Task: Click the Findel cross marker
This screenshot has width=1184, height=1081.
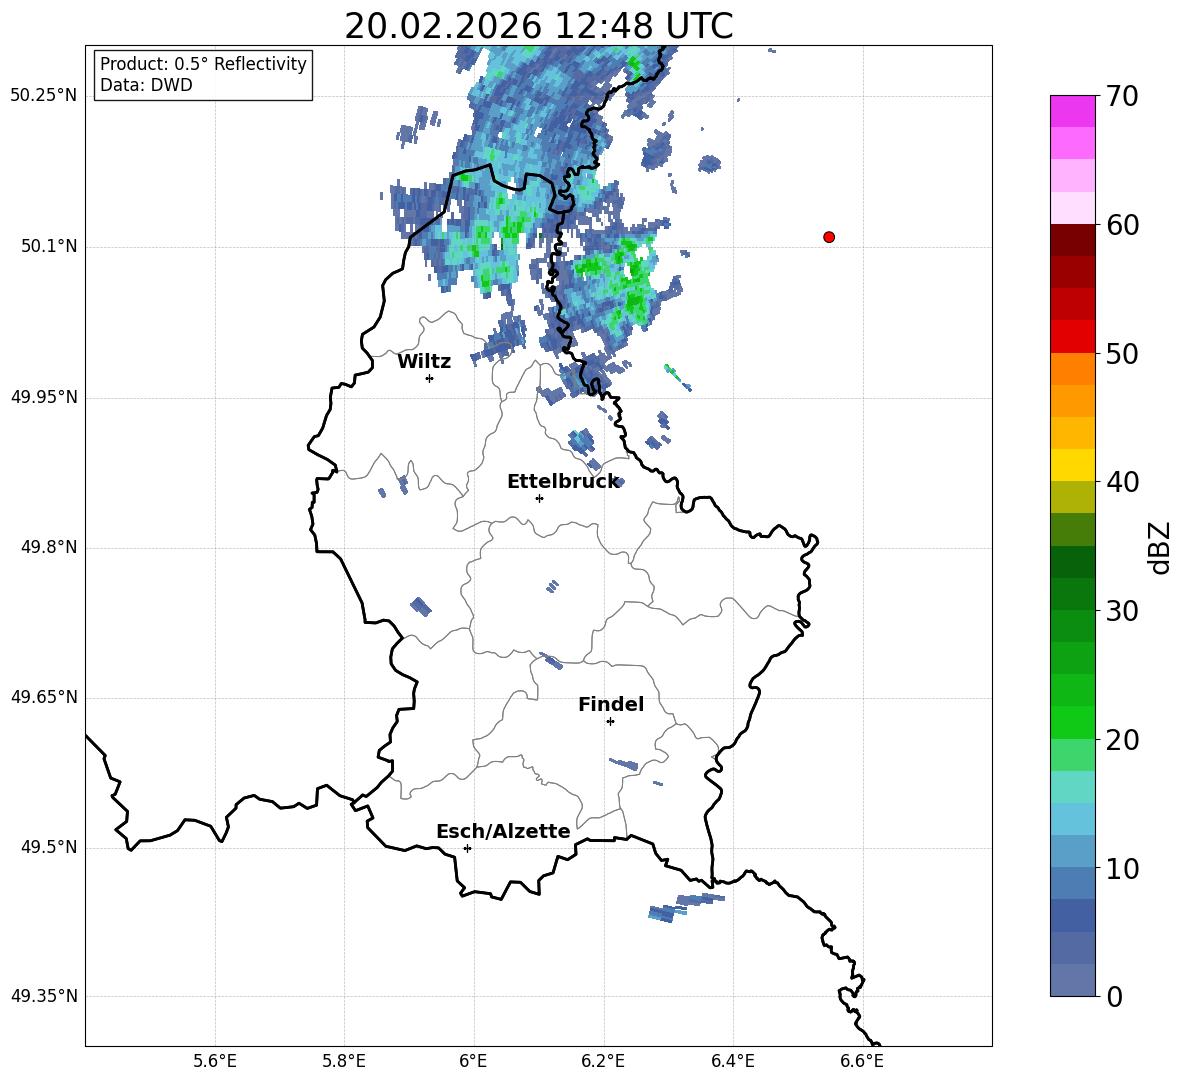Action: coord(610,722)
